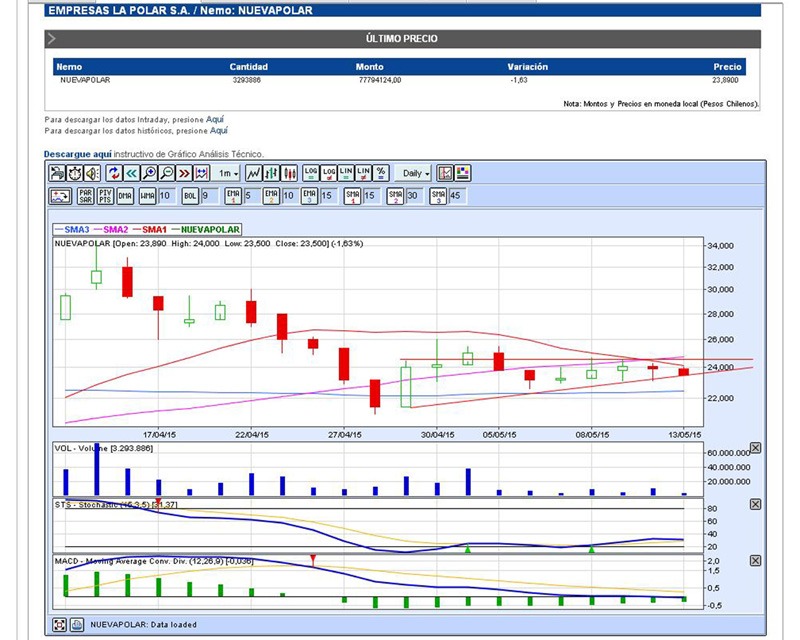Click the print chart icon
This screenshot has height=640, width=800.
click(57, 174)
